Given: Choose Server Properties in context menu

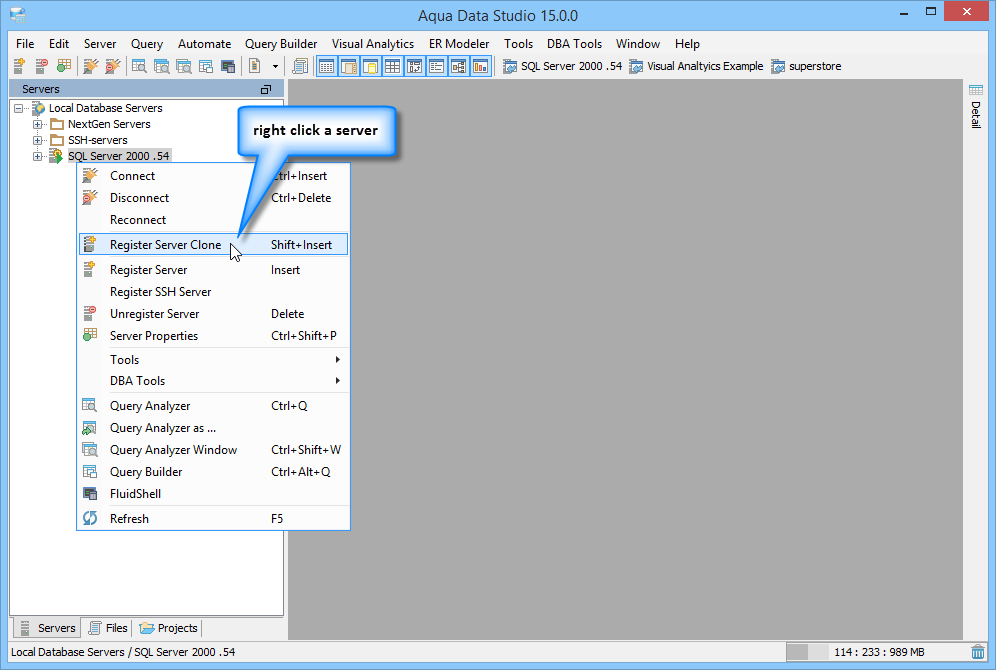Looking at the screenshot, I should (213, 336).
